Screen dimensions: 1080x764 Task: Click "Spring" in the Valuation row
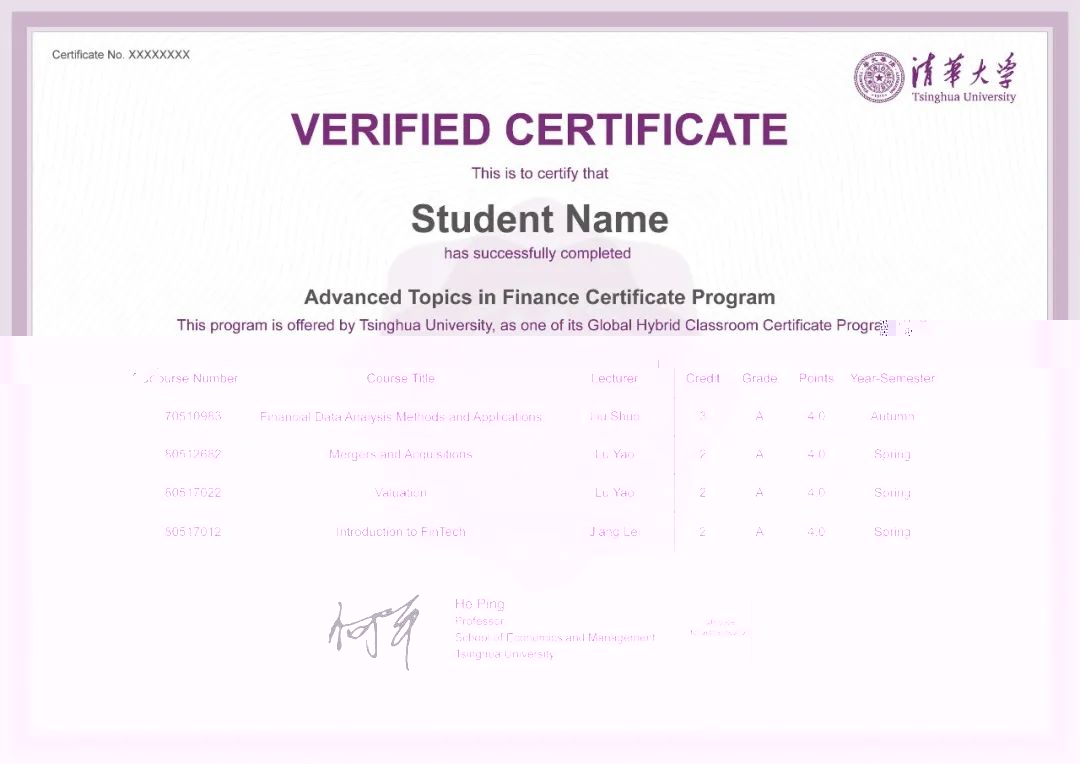click(x=893, y=493)
